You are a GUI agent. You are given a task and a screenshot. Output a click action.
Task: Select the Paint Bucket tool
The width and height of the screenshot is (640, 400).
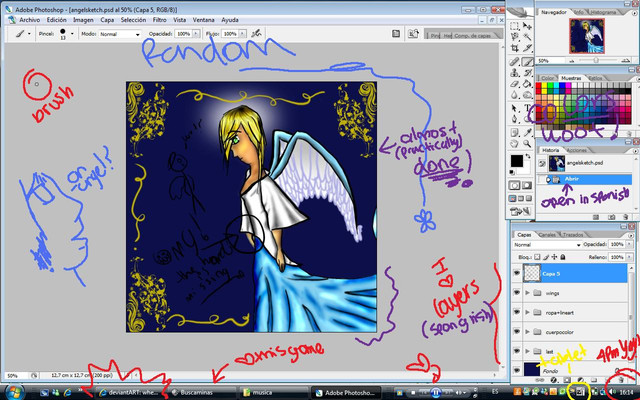[527, 84]
